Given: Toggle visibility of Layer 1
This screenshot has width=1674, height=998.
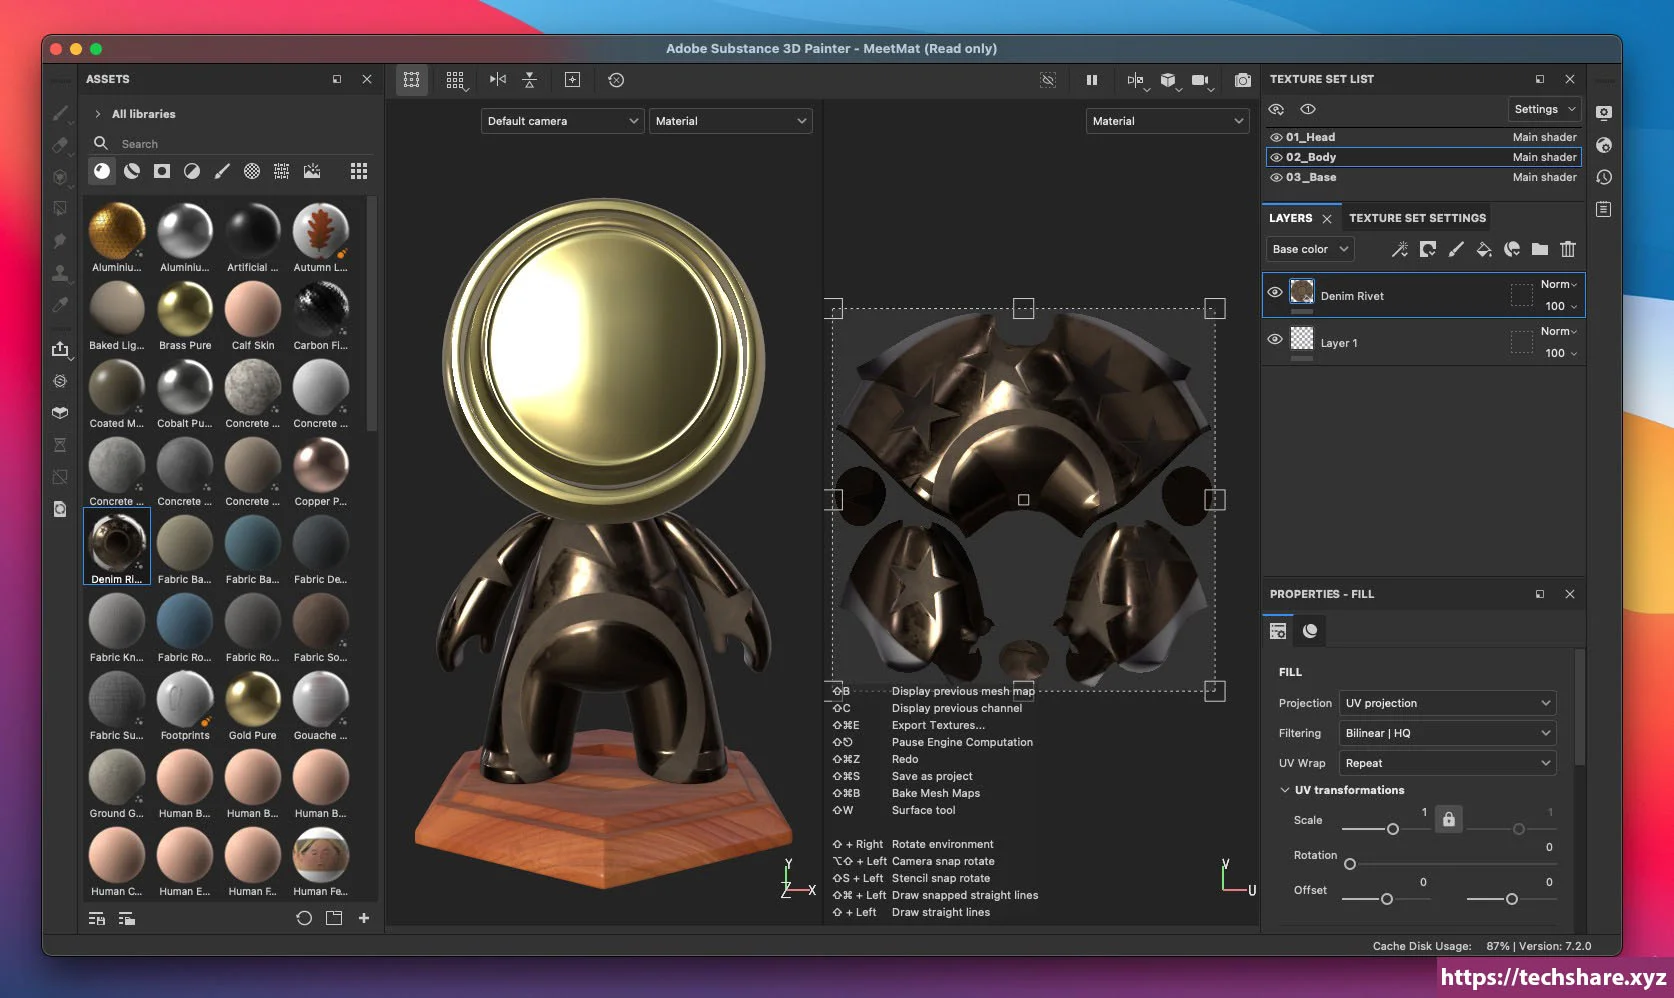Looking at the screenshot, I should pyautogui.click(x=1275, y=340).
